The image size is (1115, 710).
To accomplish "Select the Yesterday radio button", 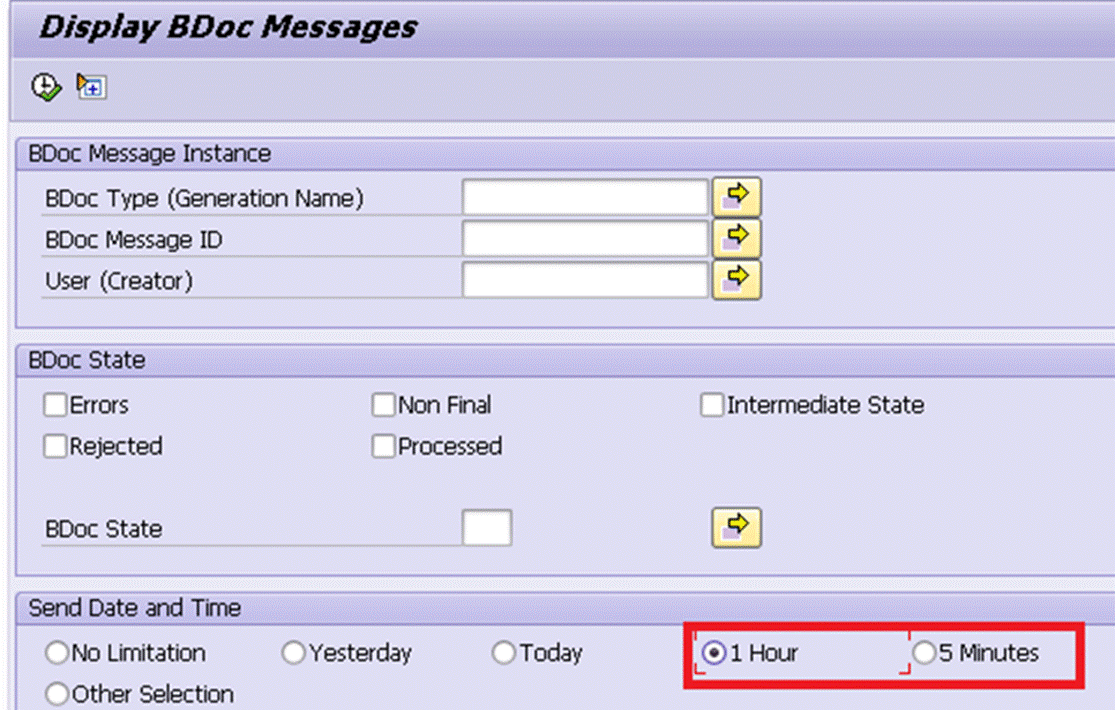I will pos(293,652).
